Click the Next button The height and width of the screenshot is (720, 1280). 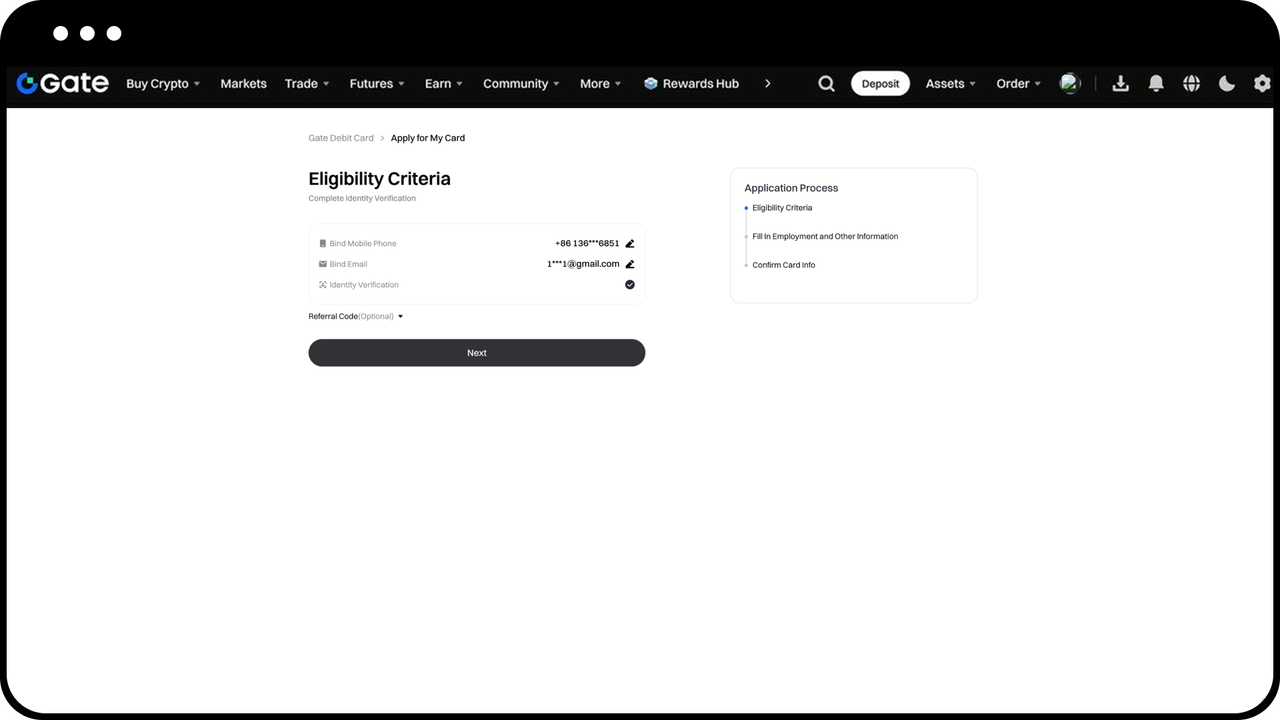(x=477, y=353)
